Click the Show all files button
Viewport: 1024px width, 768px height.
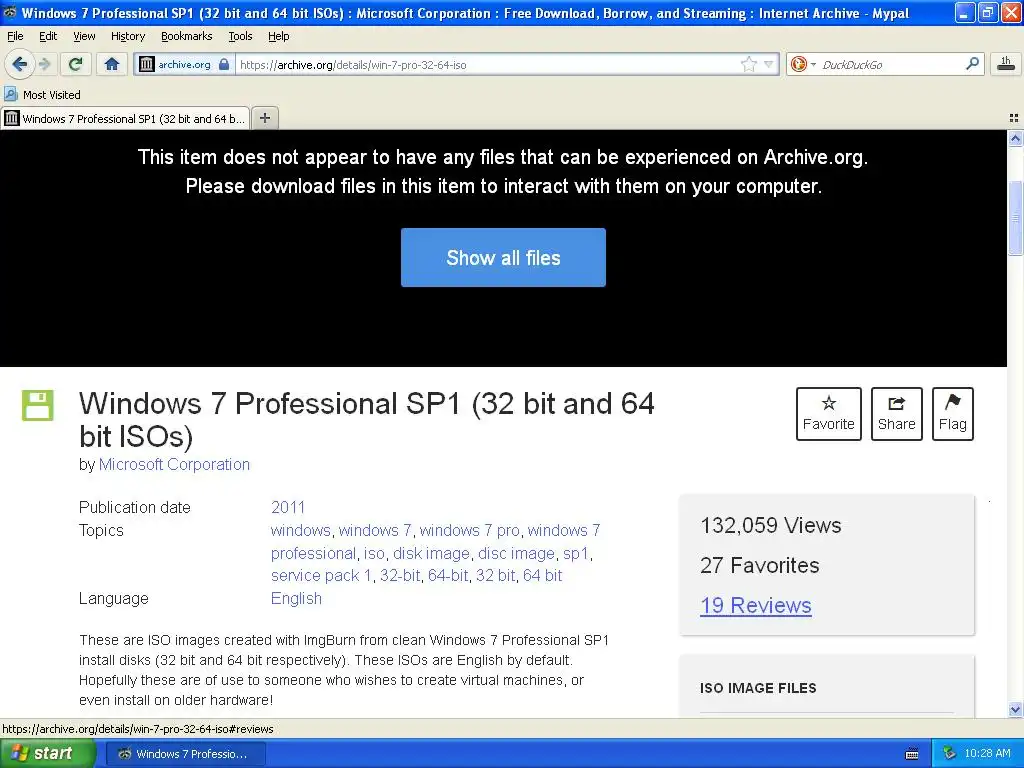(x=504, y=257)
